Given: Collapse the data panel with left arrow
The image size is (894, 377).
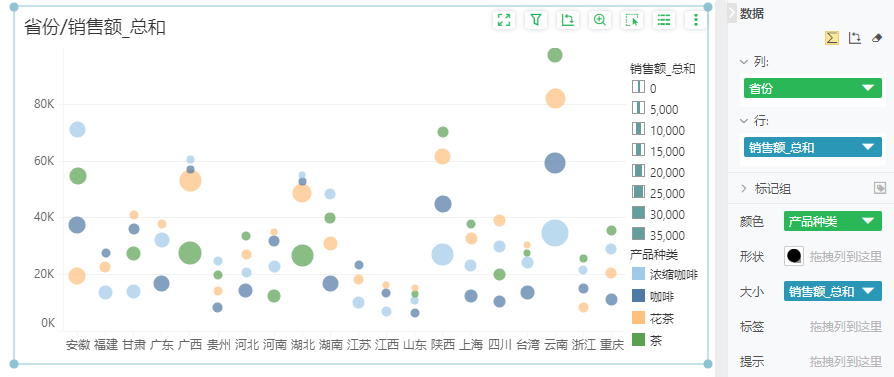Looking at the screenshot, I should click(x=732, y=13).
